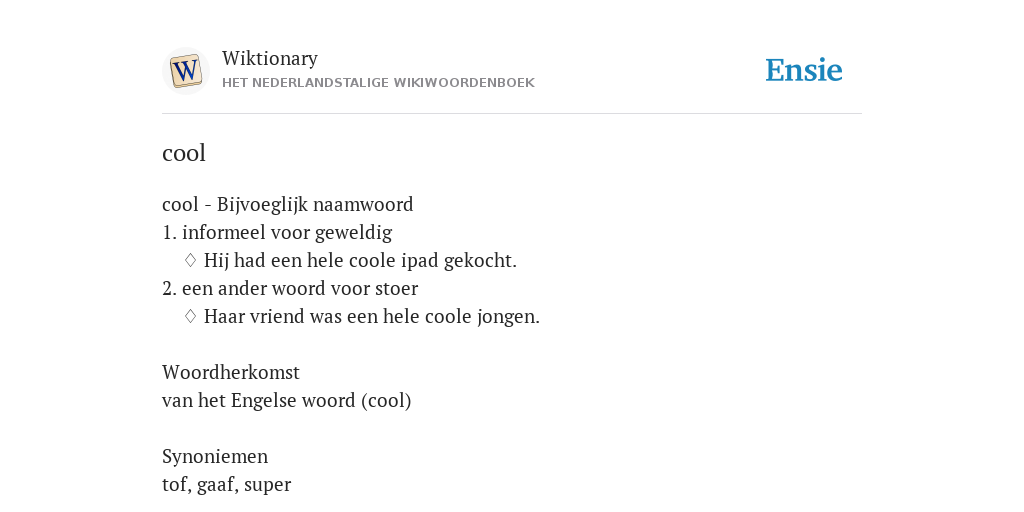Click the synonym 'gaaf'
This screenshot has height=512, width=1024.
[215, 485]
